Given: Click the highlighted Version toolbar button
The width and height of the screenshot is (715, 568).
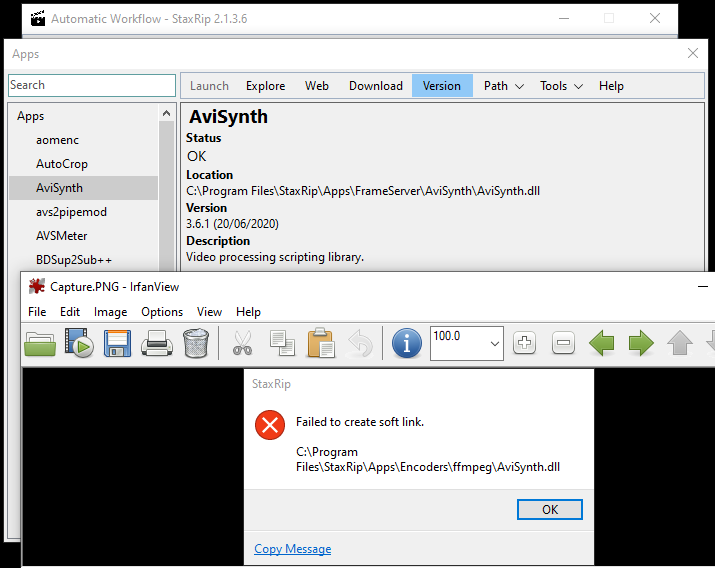Looking at the screenshot, I should point(442,86).
